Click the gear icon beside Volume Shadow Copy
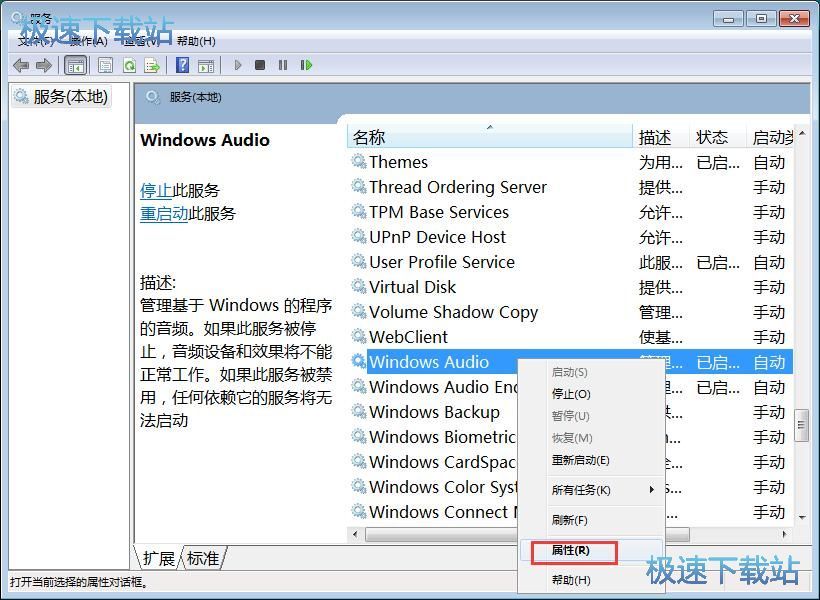 359,311
